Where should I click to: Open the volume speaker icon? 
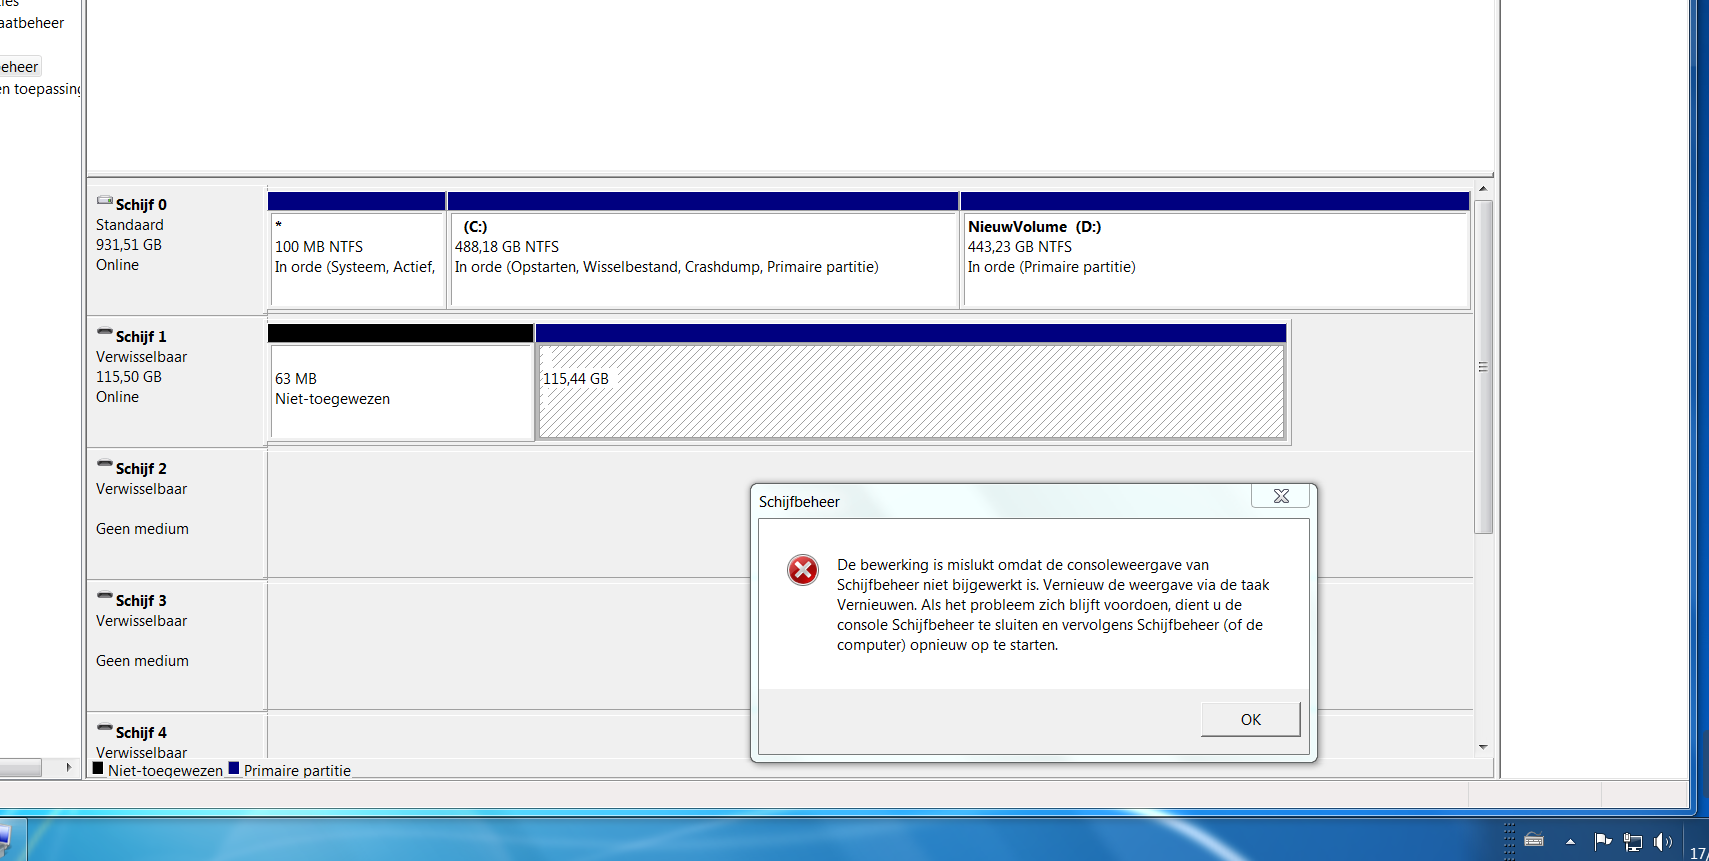coord(1663,842)
